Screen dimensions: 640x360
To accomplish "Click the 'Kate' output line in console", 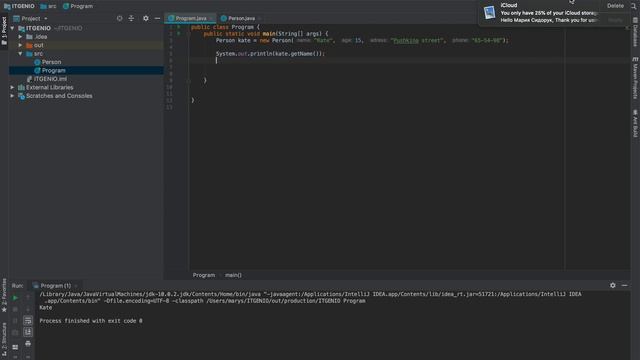I will [x=46, y=307].
